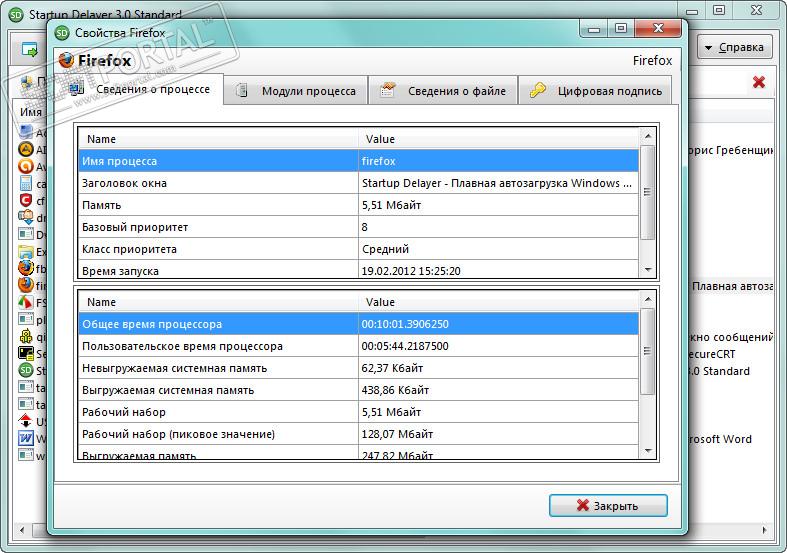Click the SD icon in Свойства Firefox title bar
The width and height of the screenshot is (787, 553).
(x=62, y=33)
